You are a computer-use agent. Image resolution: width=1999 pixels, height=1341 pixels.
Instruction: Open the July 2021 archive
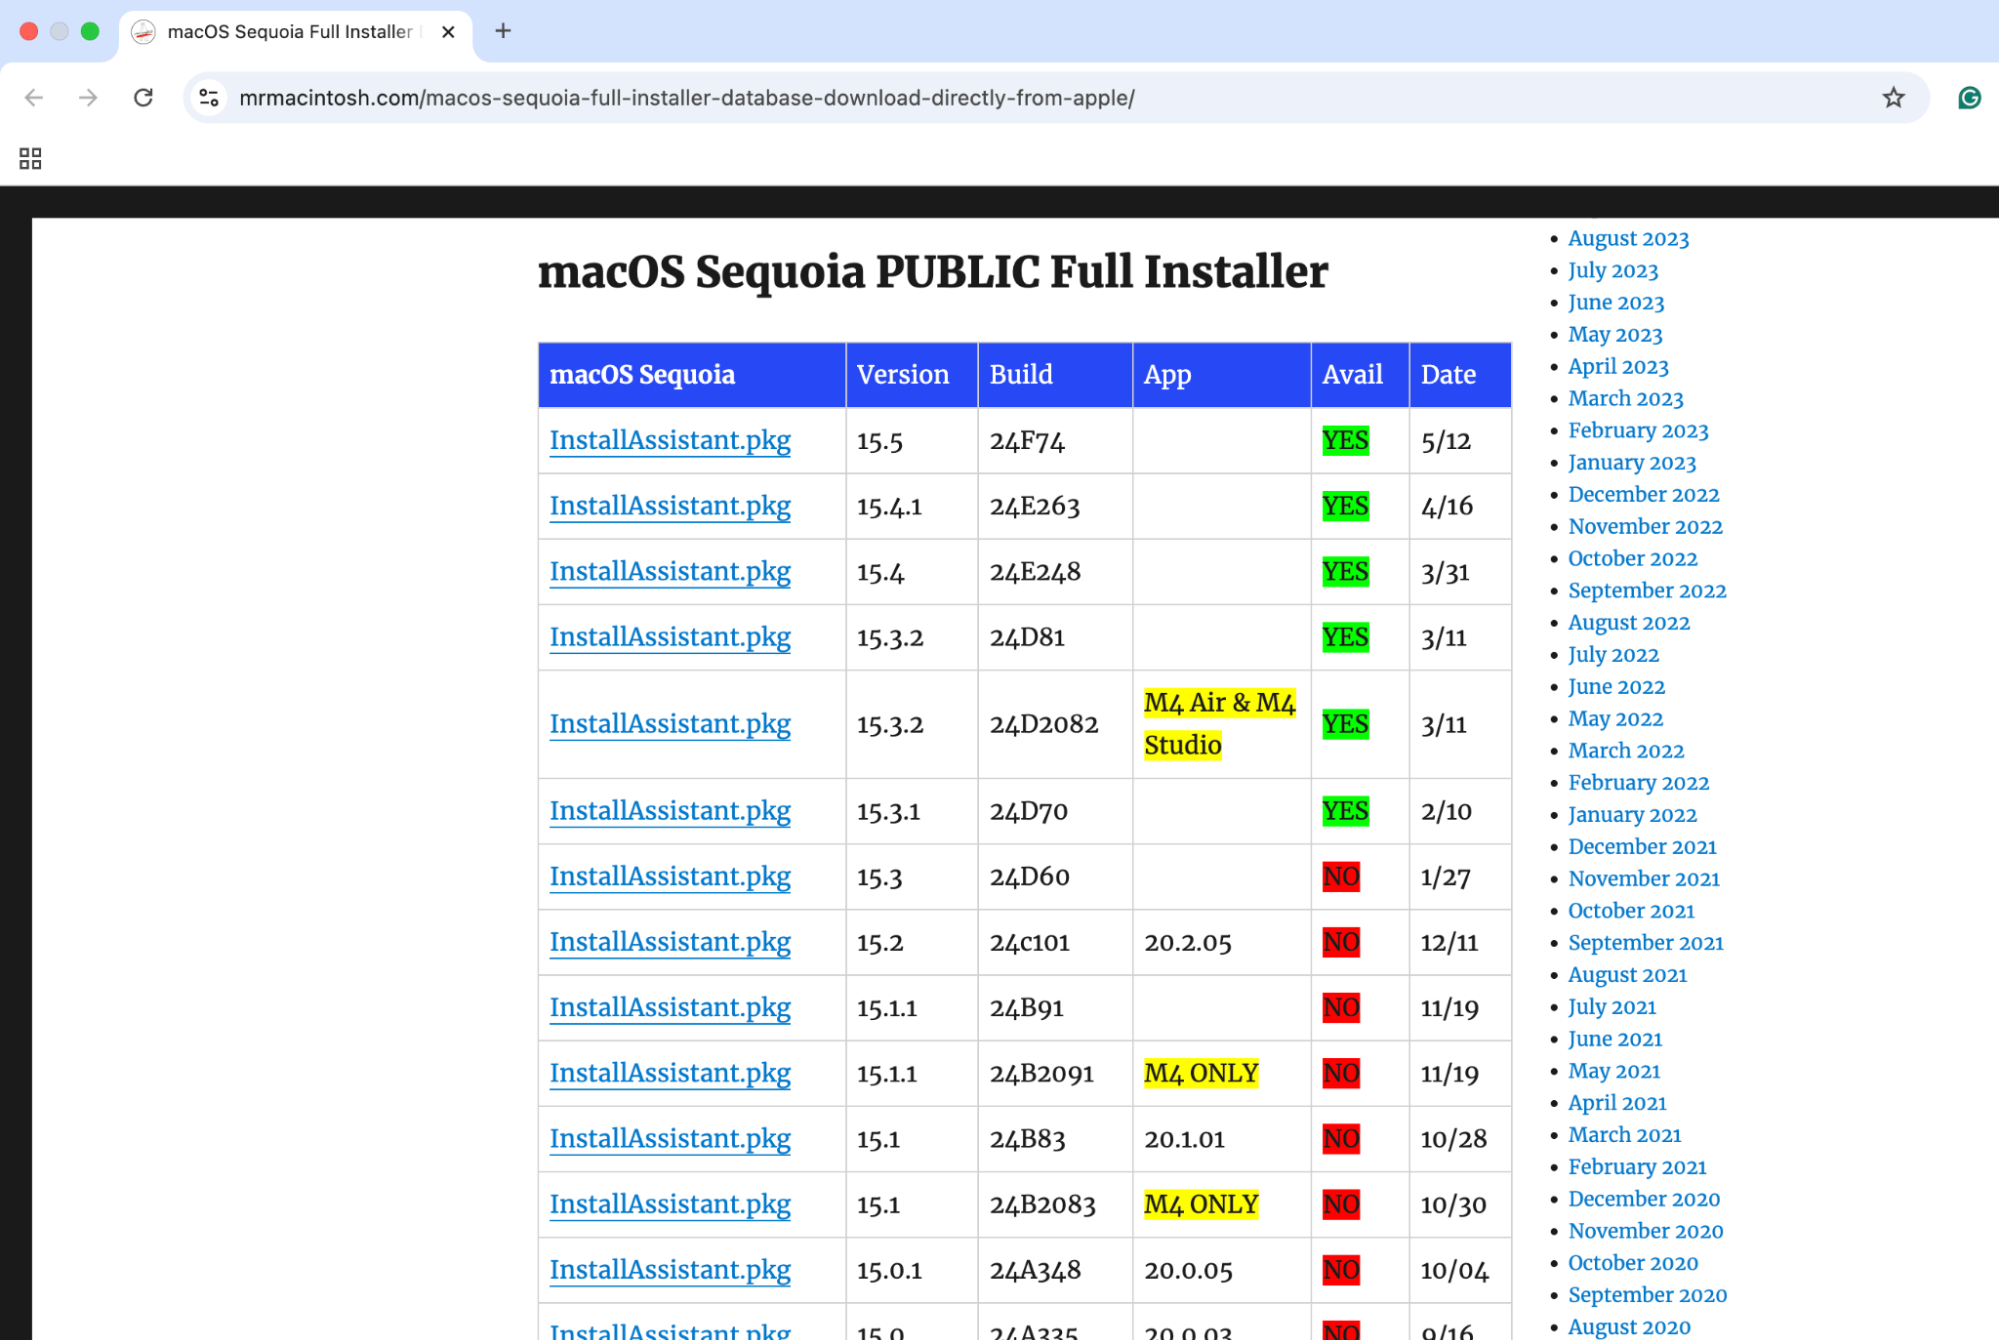1611,1007
